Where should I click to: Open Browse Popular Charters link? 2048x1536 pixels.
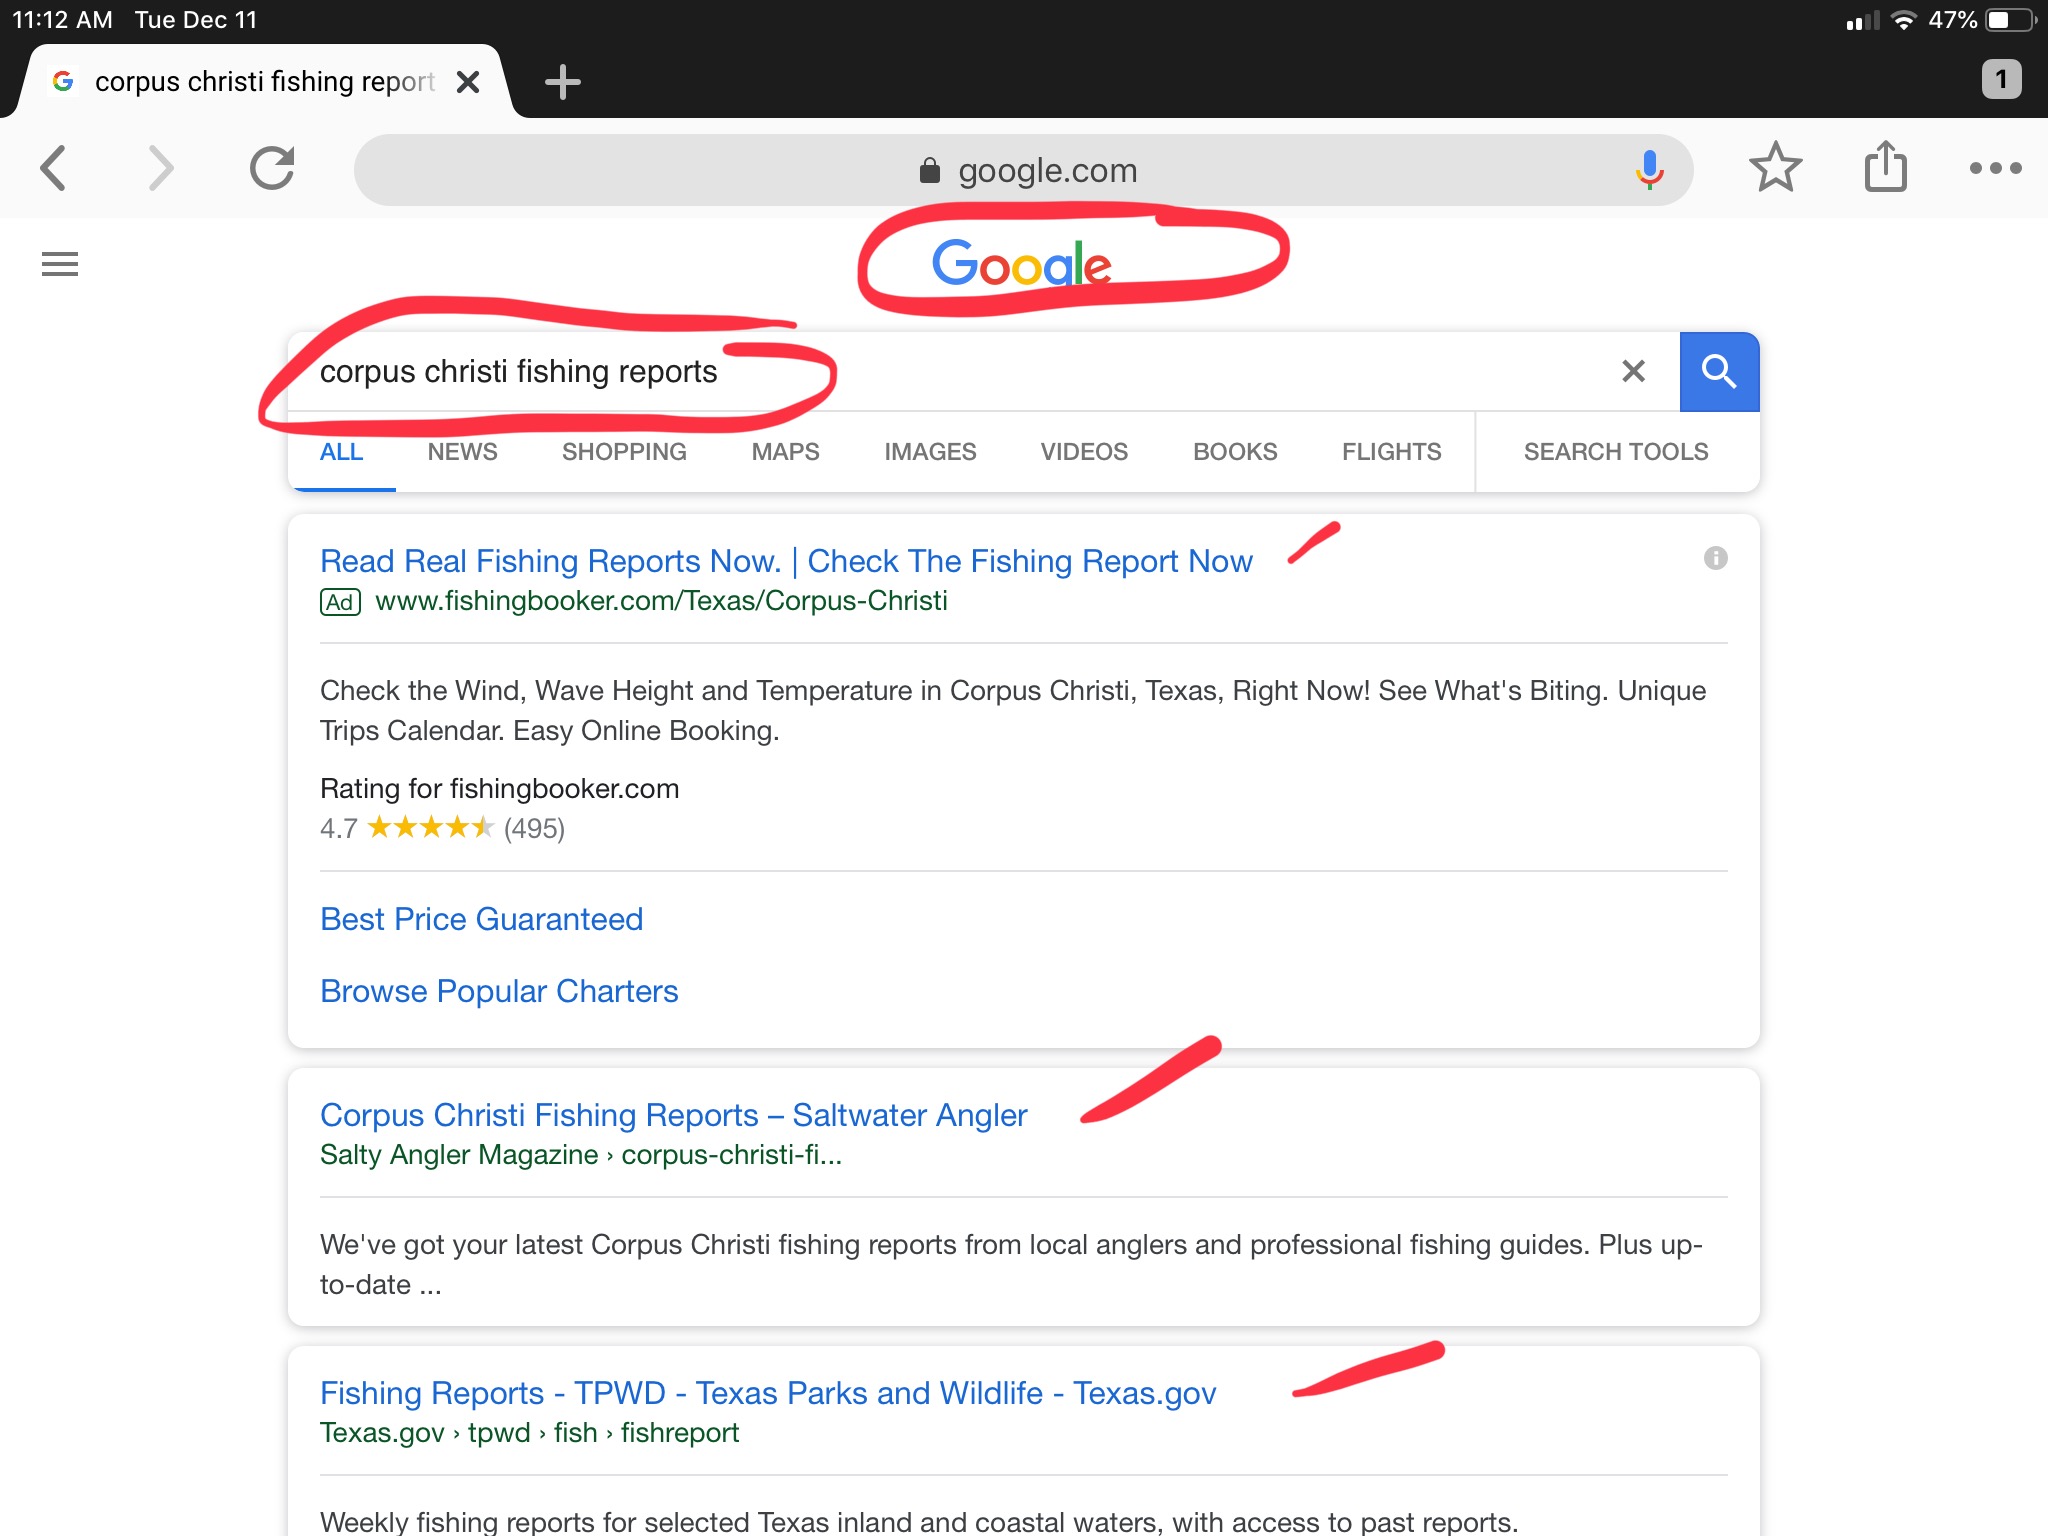pos(499,991)
